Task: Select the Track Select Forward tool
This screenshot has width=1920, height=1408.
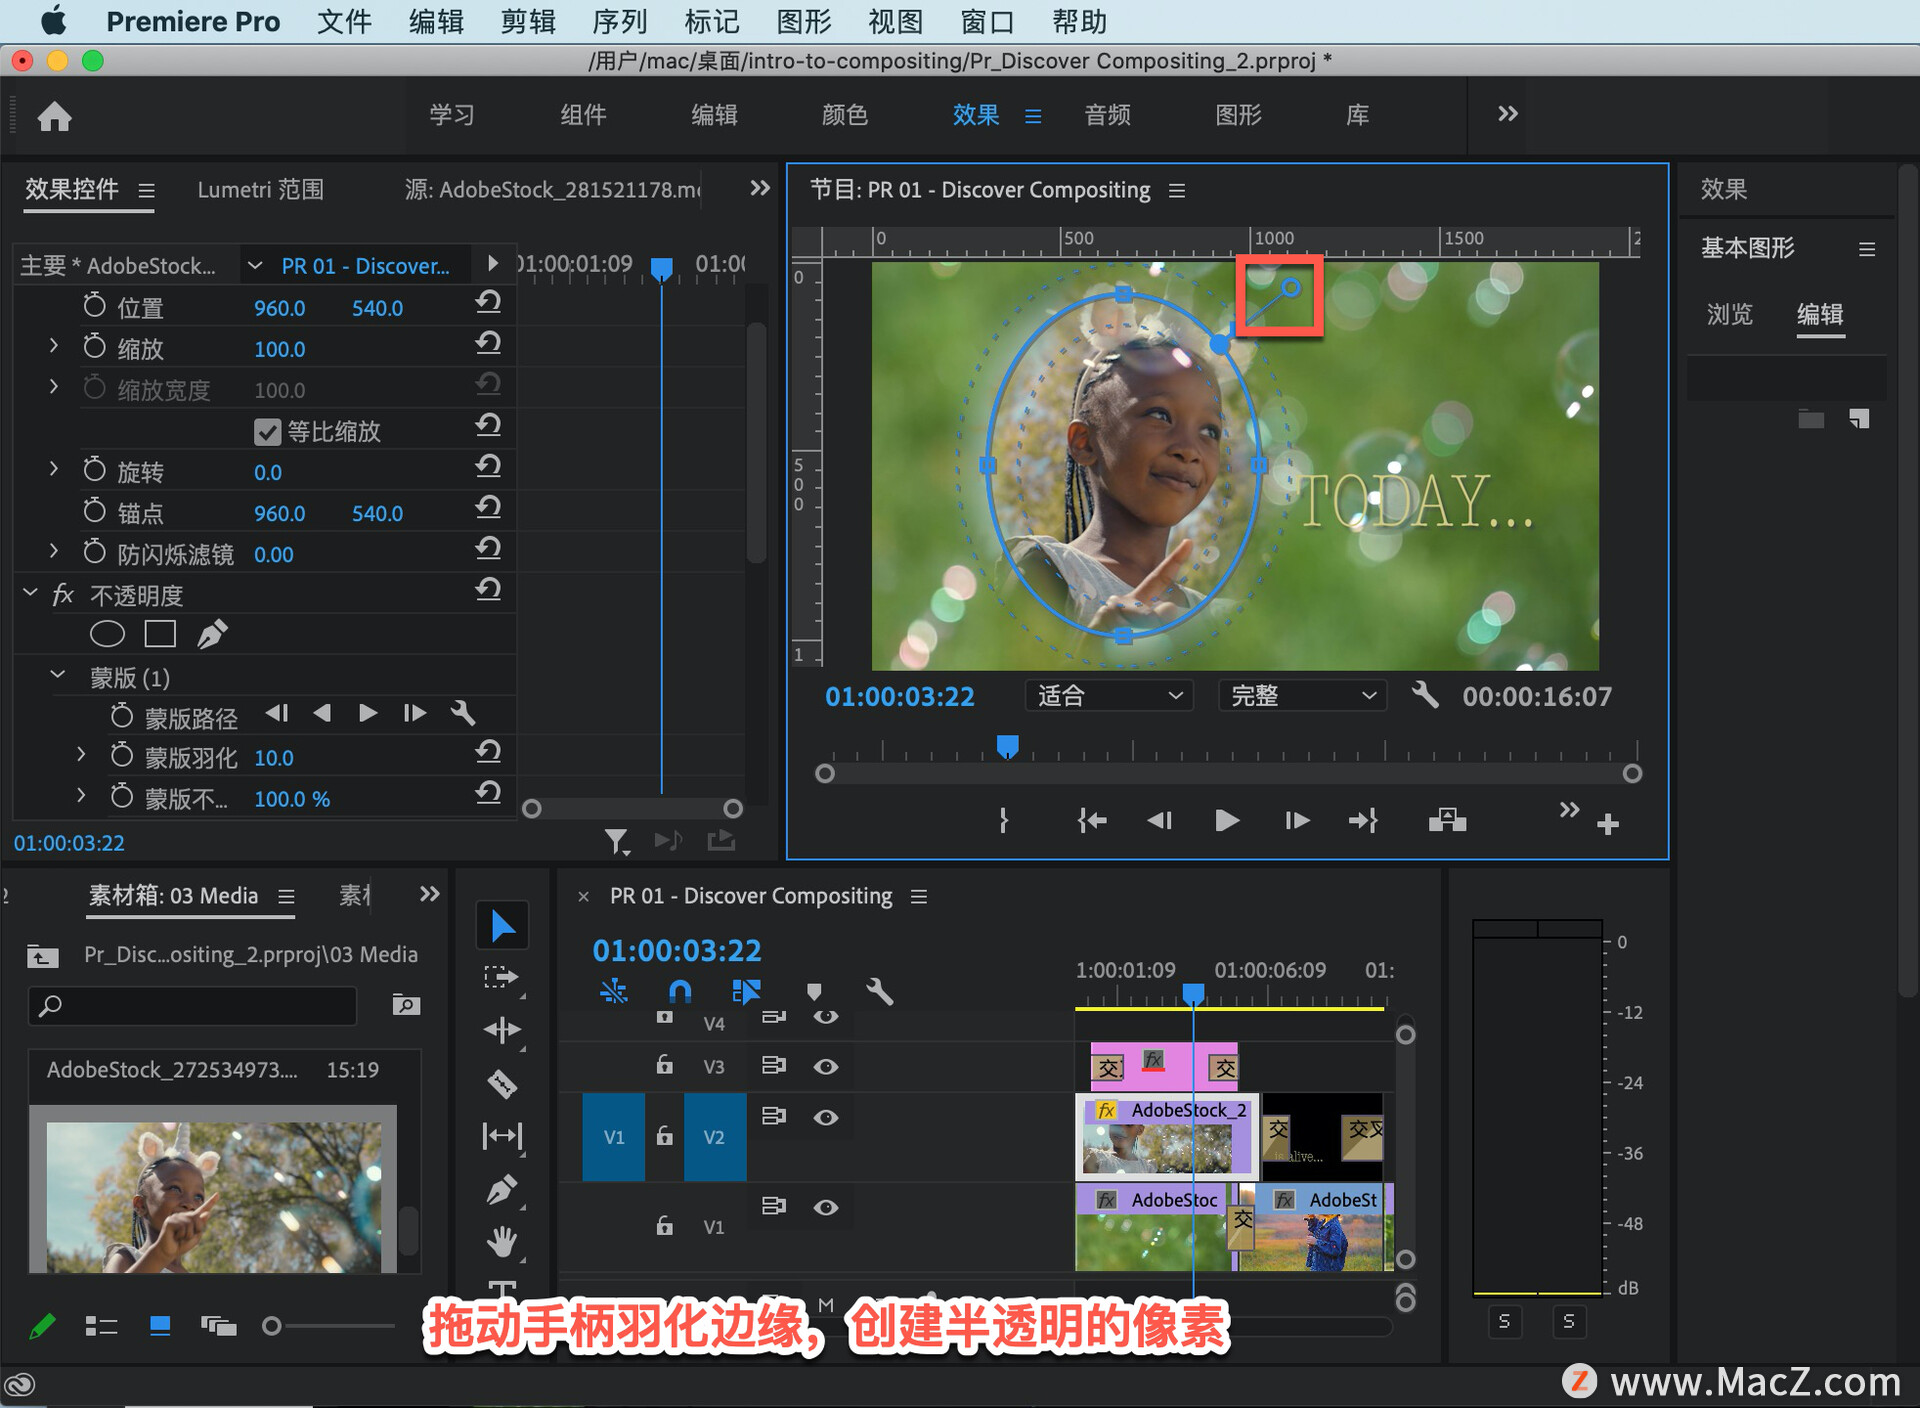Action: (502, 977)
